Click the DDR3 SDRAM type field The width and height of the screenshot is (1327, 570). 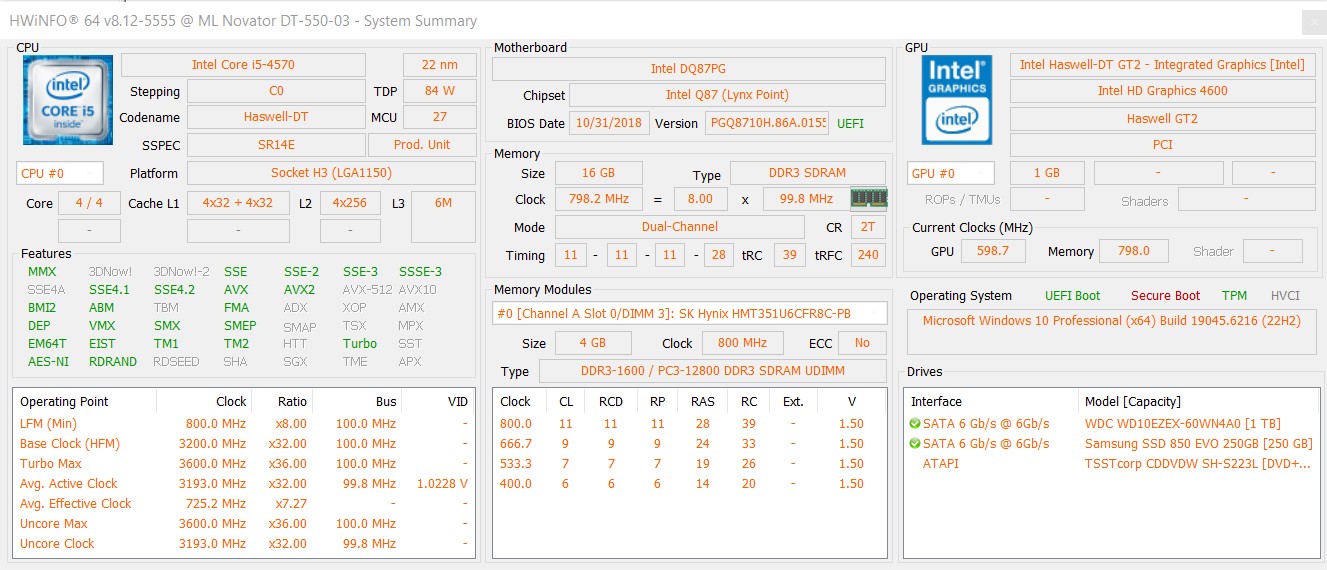click(808, 173)
